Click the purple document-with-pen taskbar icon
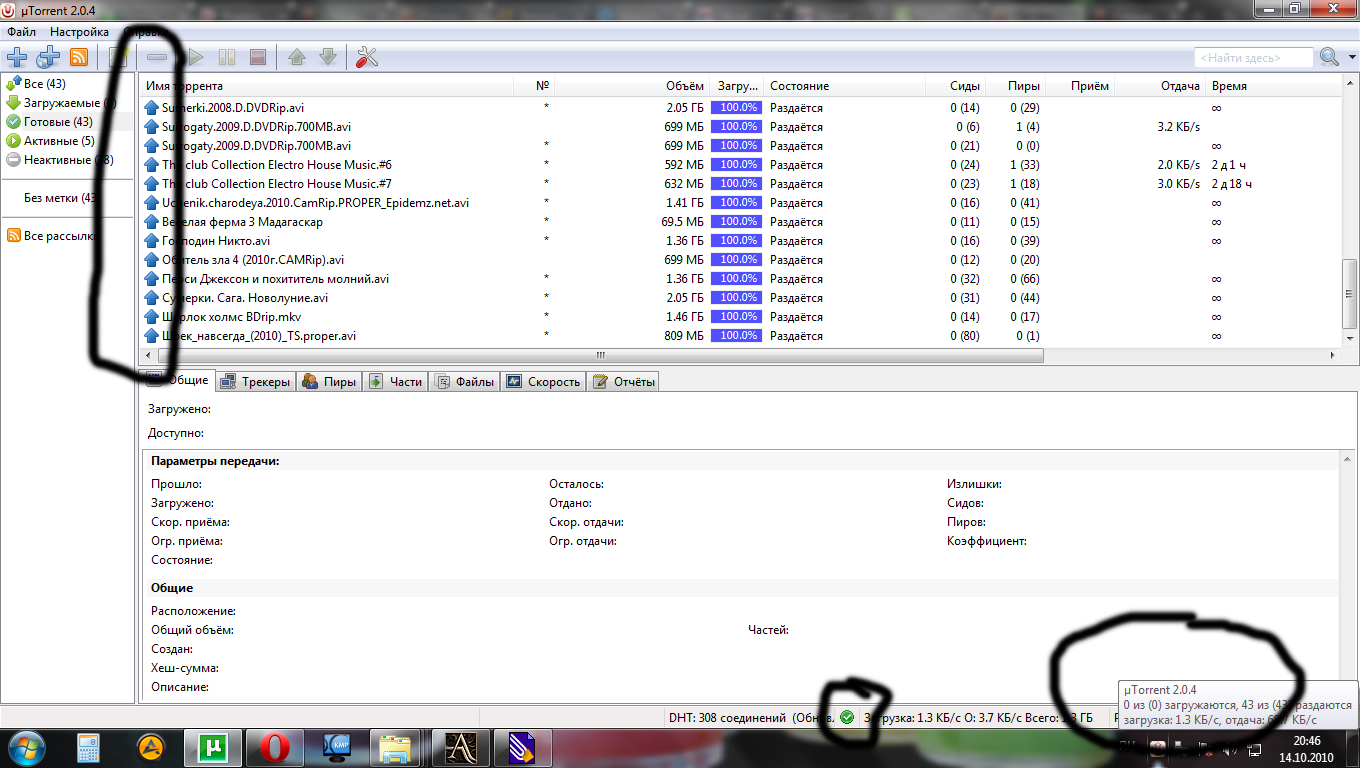 click(x=522, y=747)
